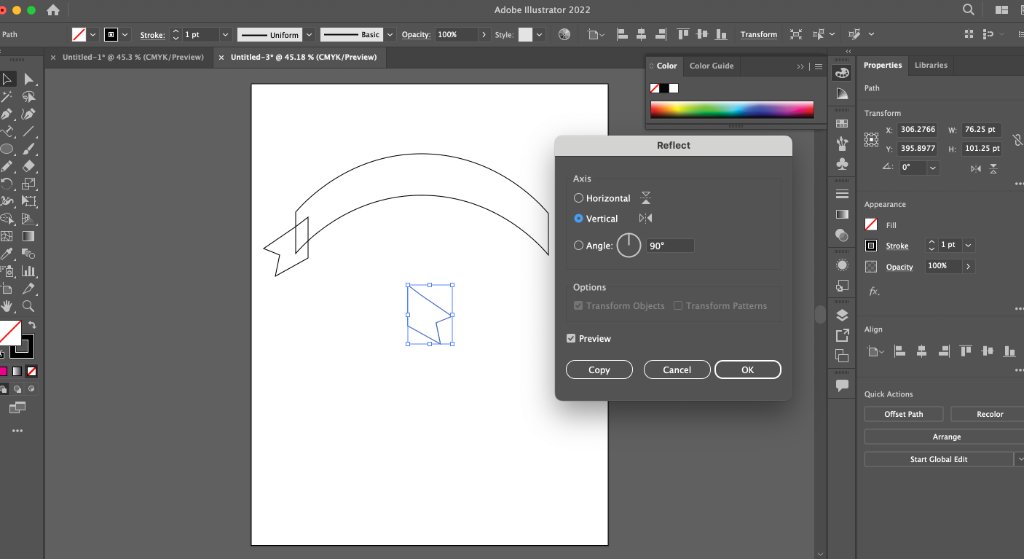Open rotate angle dropdown in Properties
This screenshot has height=559, width=1024.
[933, 168]
